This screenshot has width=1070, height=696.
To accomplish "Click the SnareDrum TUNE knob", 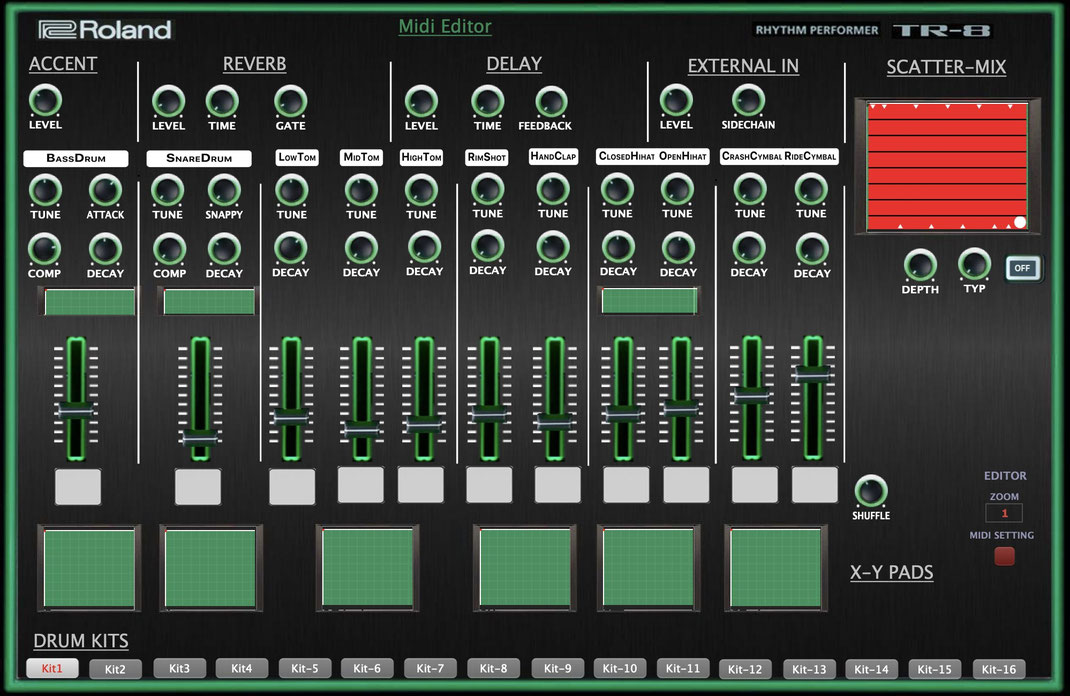I will coord(167,190).
